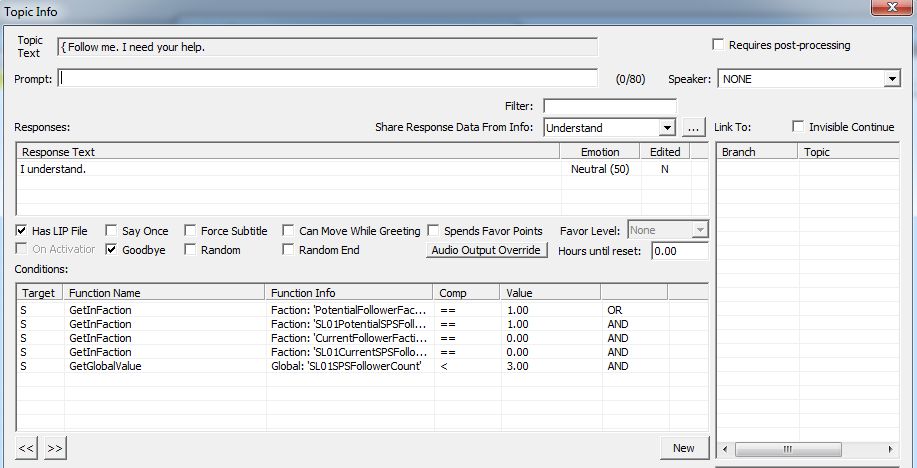Click the Emotion column header
This screenshot has width=917, height=468.
(x=600, y=152)
